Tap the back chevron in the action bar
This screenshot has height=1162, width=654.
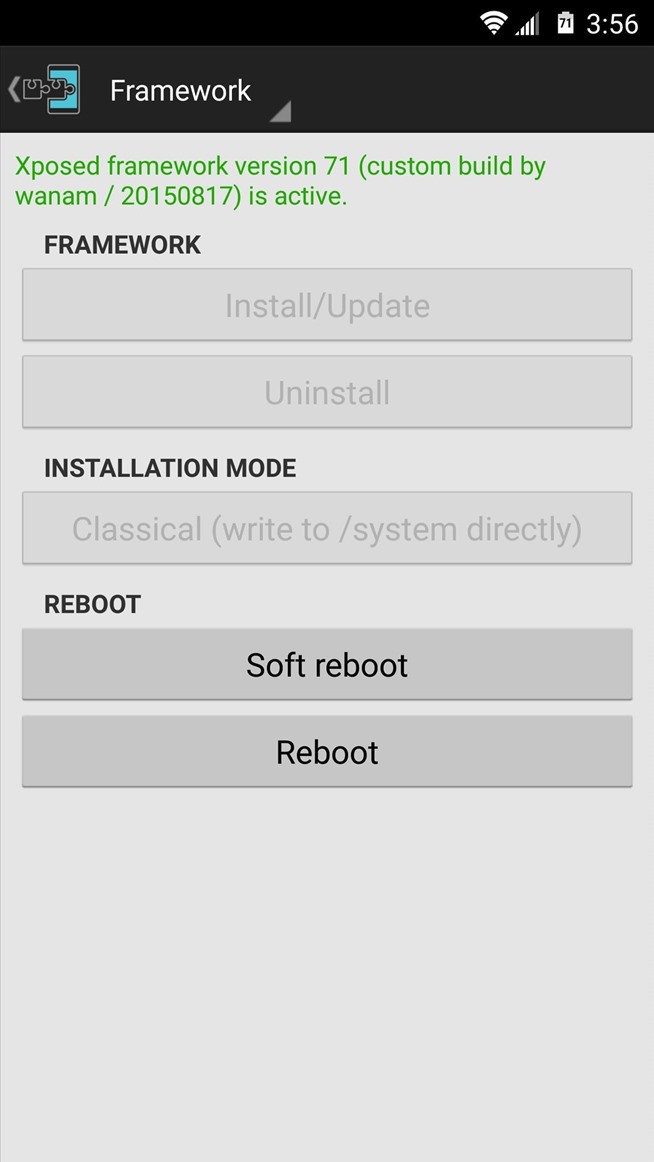click(13, 90)
